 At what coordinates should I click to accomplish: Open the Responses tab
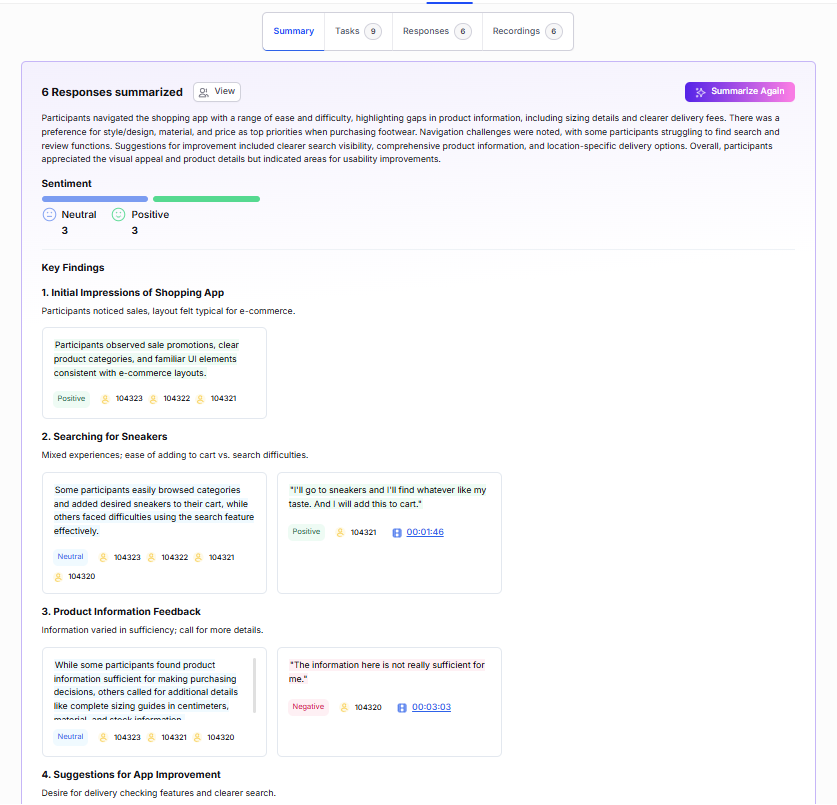pyautogui.click(x=437, y=31)
